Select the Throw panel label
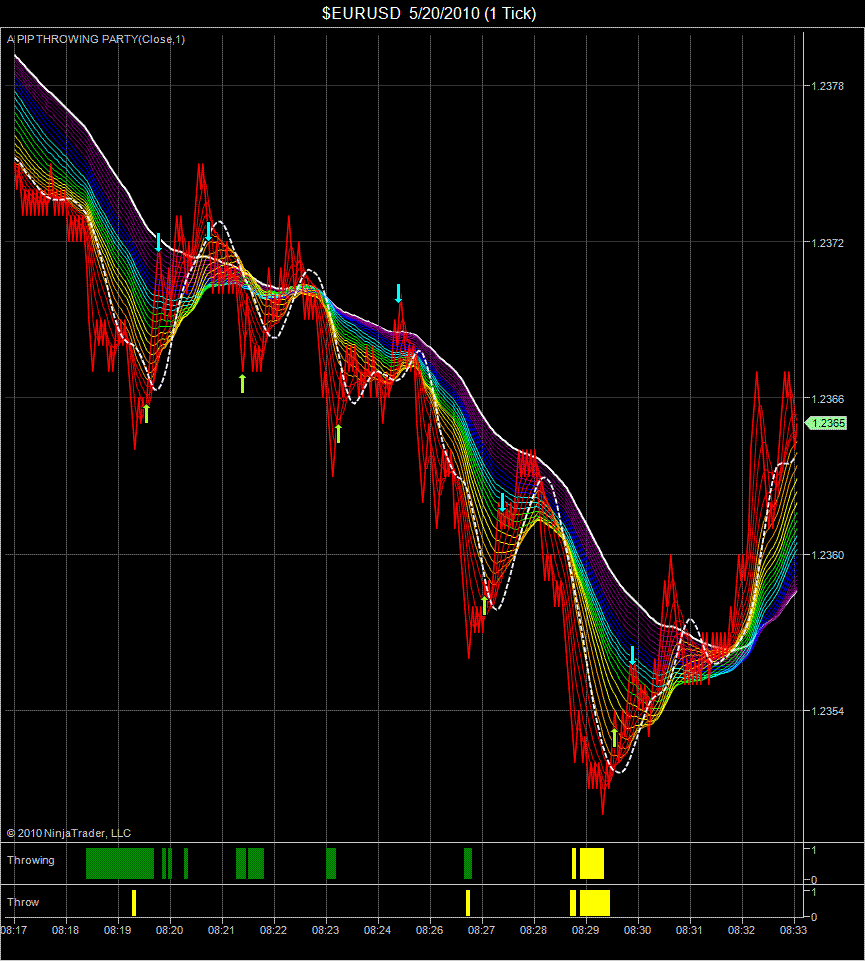The width and height of the screenshot is (865, 961). pos(23,902)
